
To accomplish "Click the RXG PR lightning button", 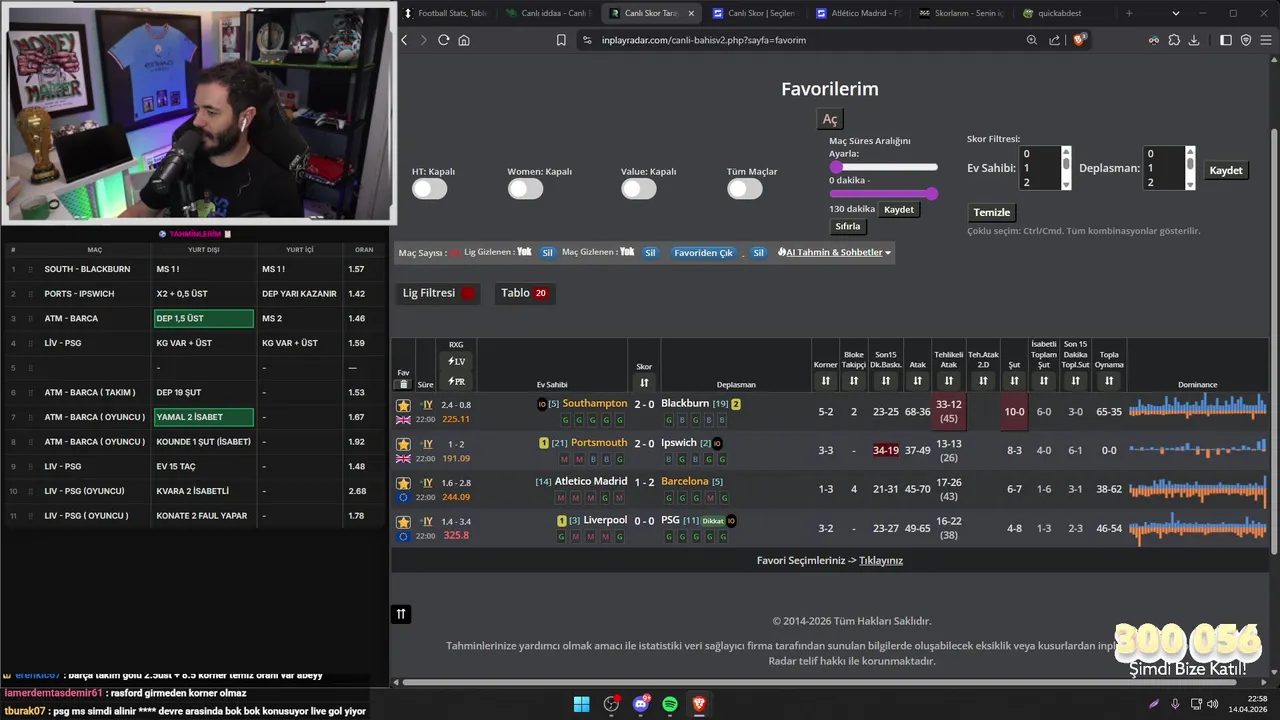I will pyautogui.click(x=456, y=381).
